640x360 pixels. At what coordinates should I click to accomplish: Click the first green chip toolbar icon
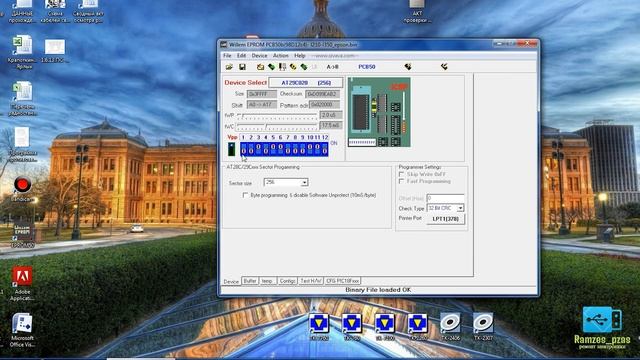coord(271,67)
